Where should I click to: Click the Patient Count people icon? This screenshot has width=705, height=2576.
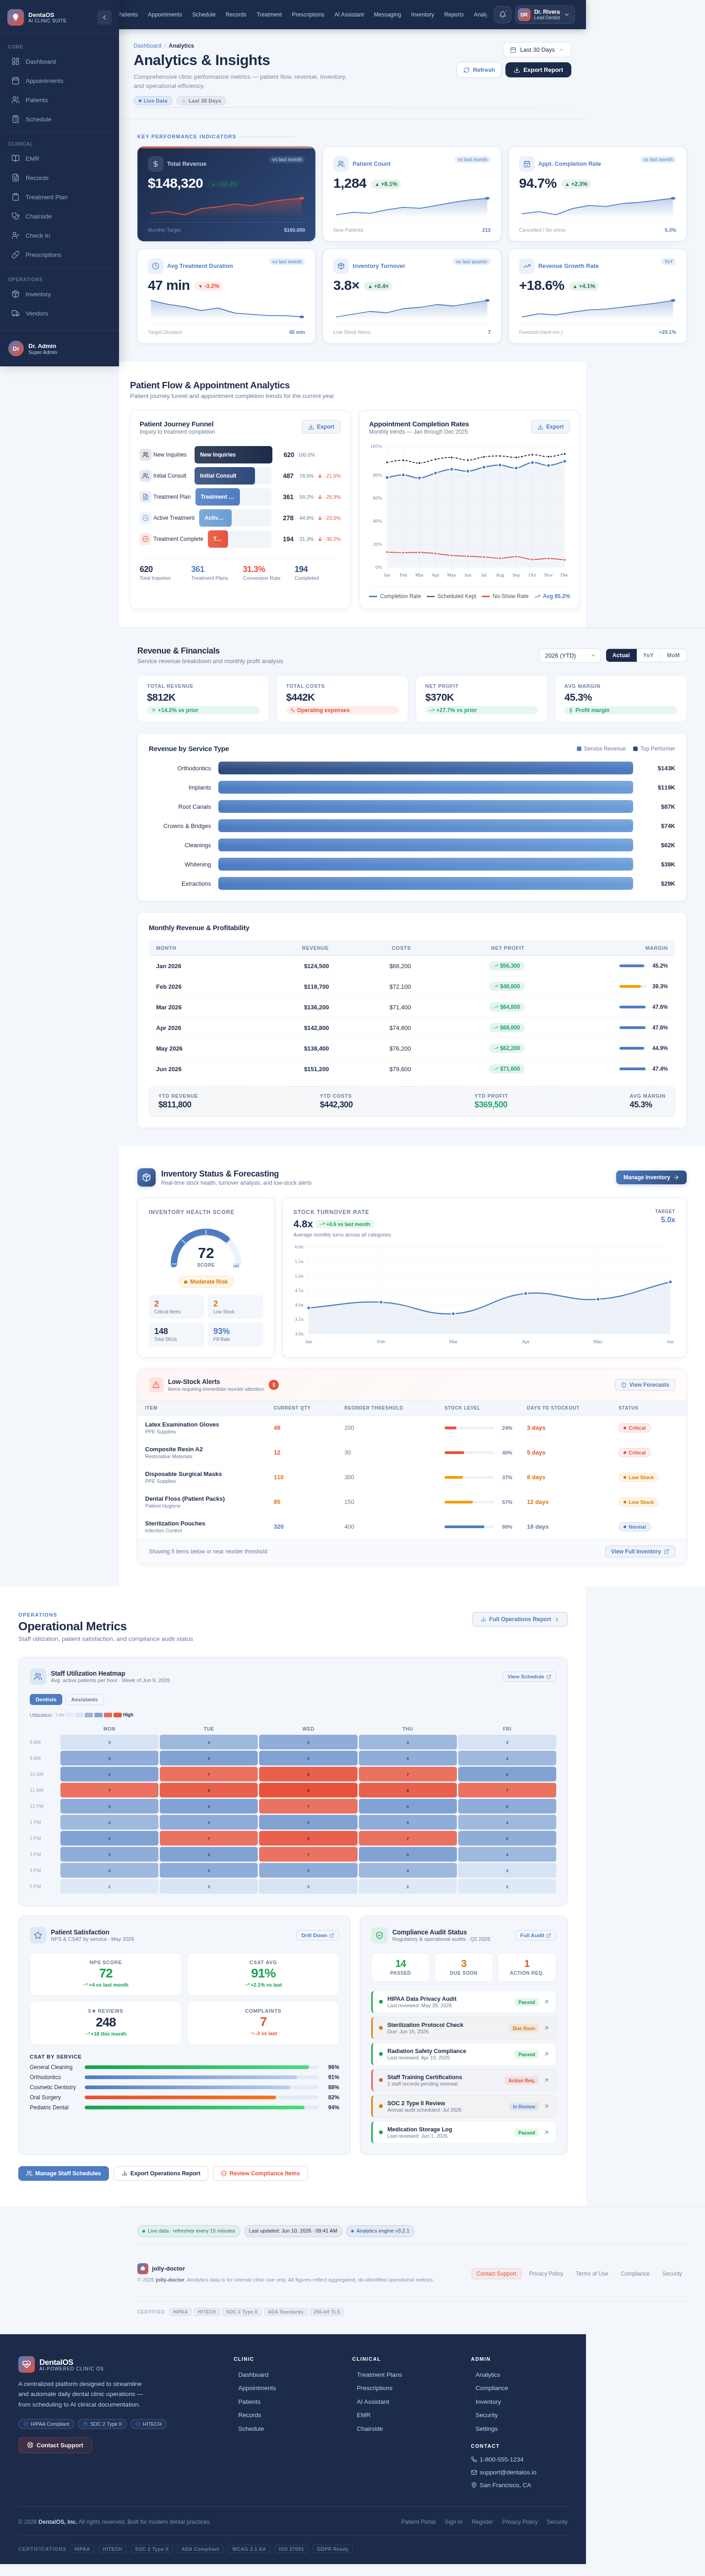point(341,164)
